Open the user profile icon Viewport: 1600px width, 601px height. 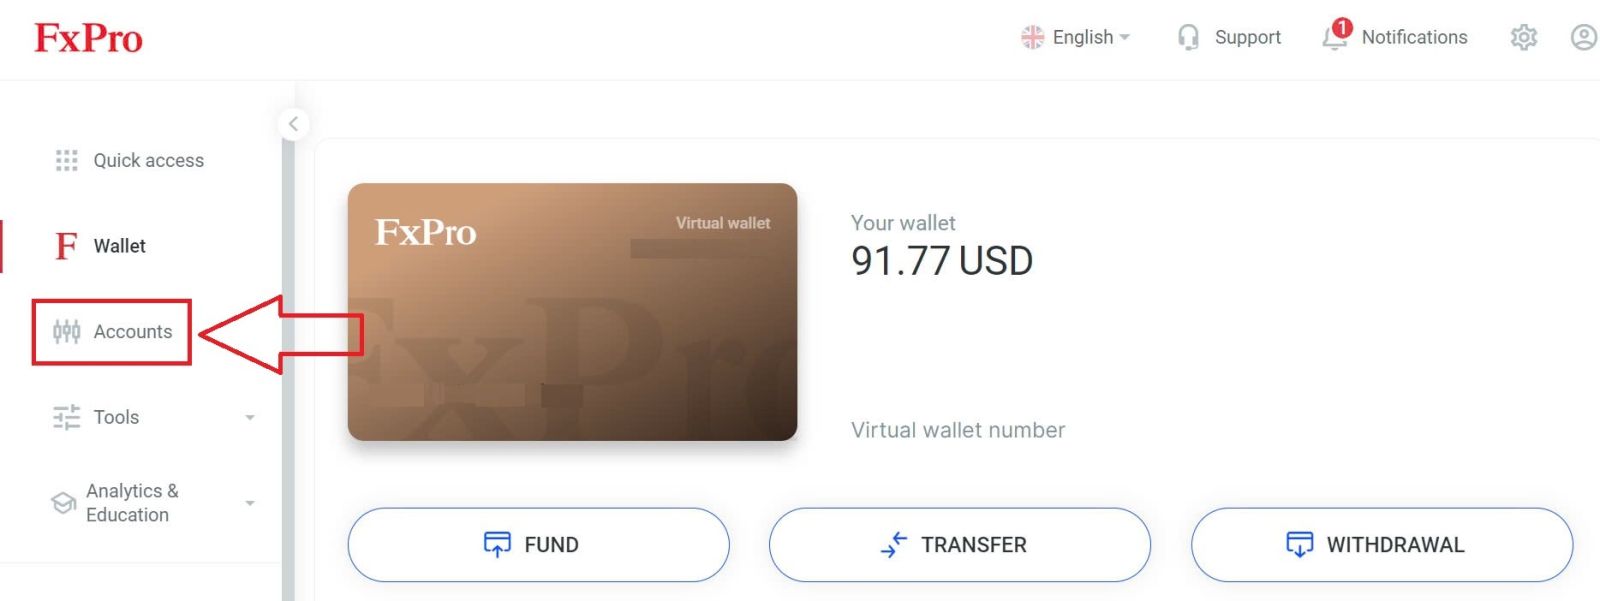coord(1583,37)
